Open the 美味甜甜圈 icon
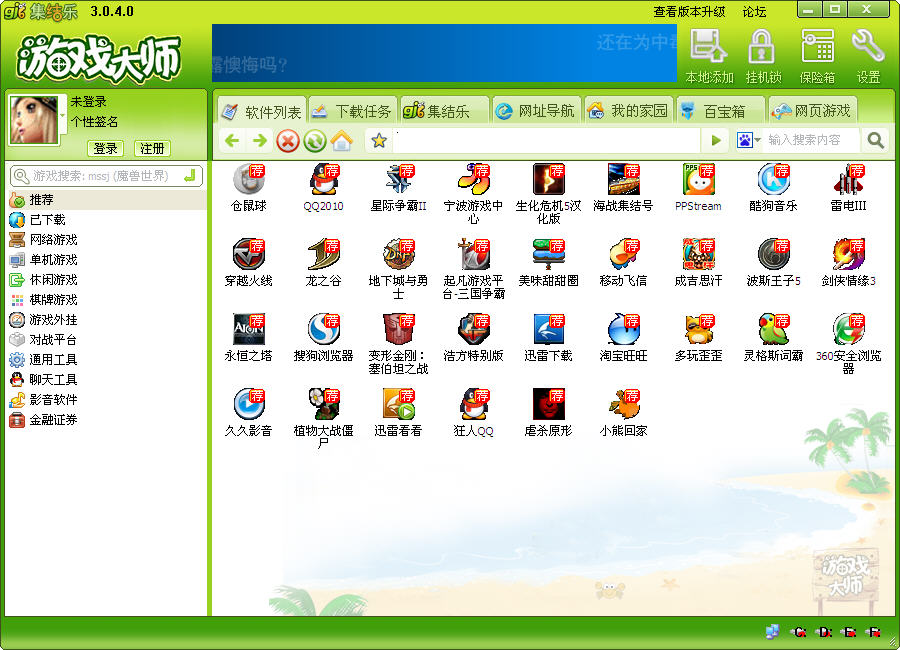 click(548, 254)
